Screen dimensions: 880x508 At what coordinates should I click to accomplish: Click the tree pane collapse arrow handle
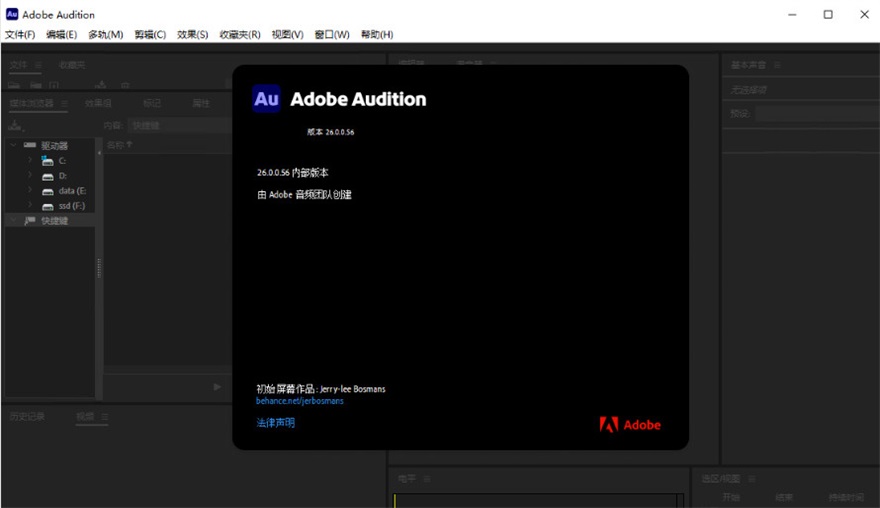[99, 153]
